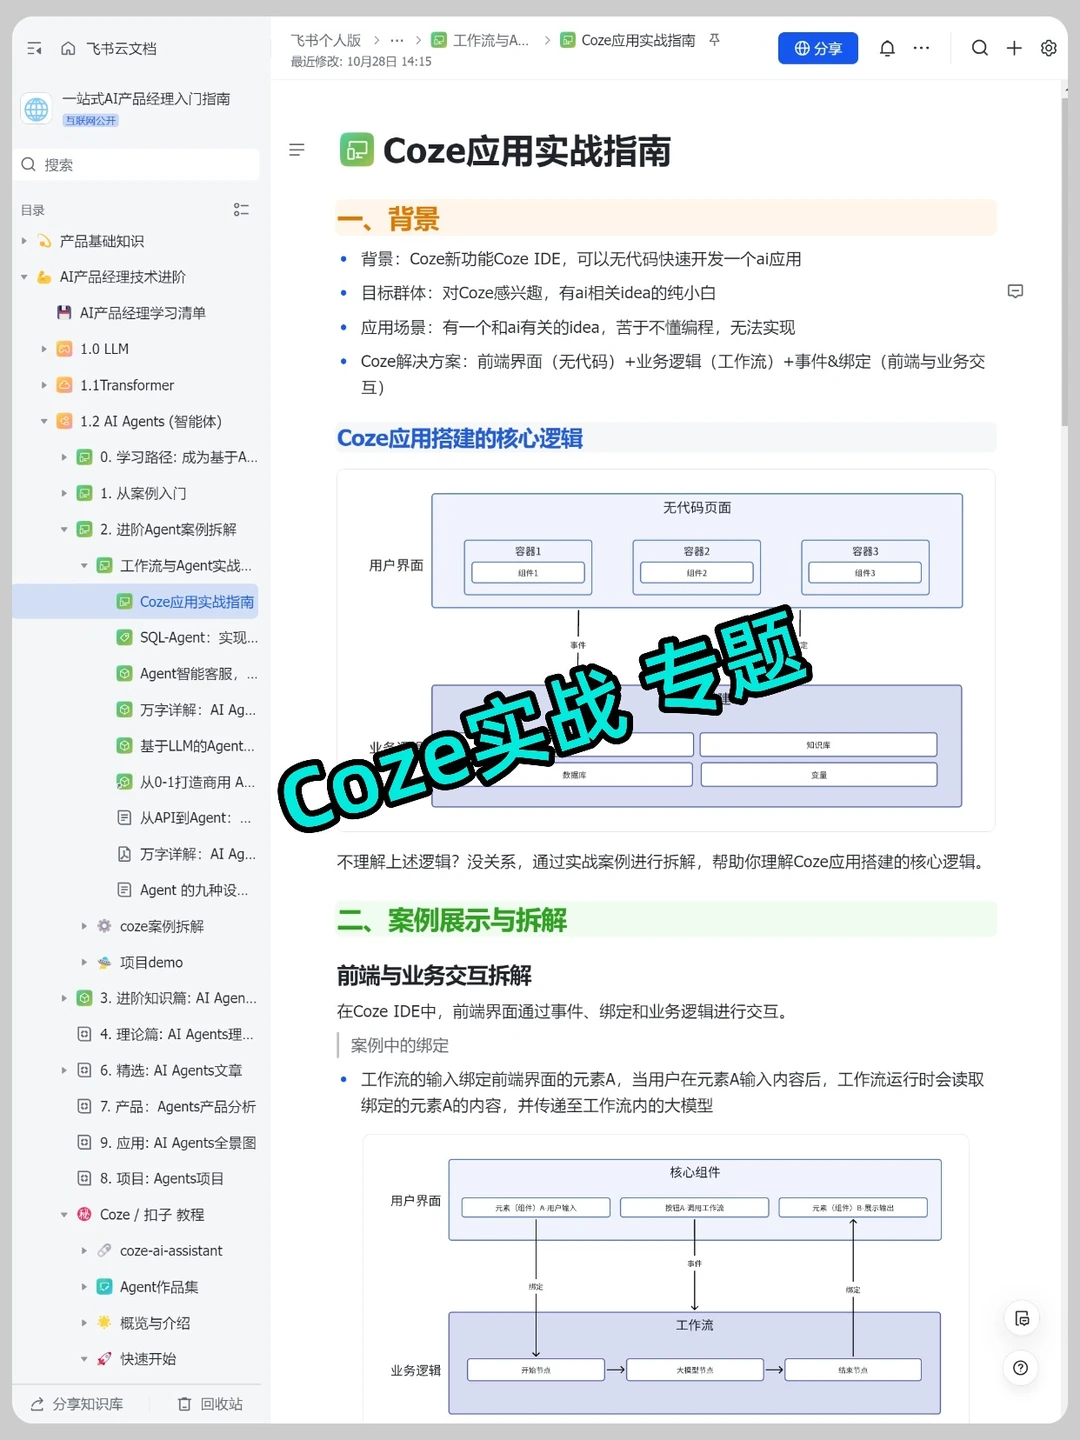
Task: Collapse 2. 进阶Agent案例拆解 node
Action: [64, 529]
